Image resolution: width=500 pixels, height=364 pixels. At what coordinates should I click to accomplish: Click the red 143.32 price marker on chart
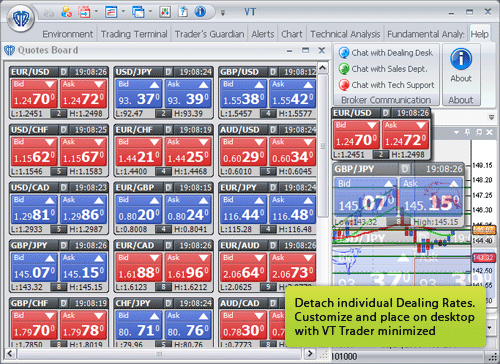click(484, 258)
